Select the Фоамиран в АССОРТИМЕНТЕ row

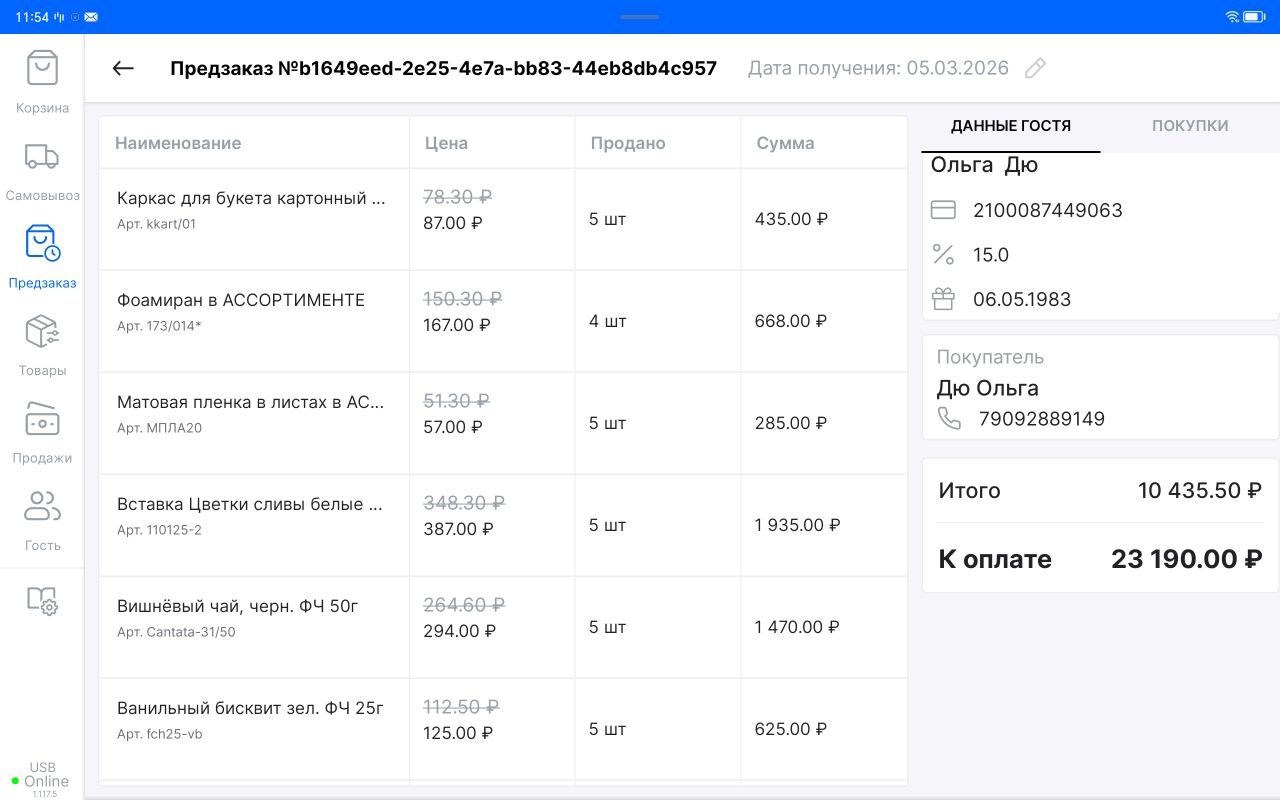503,321
